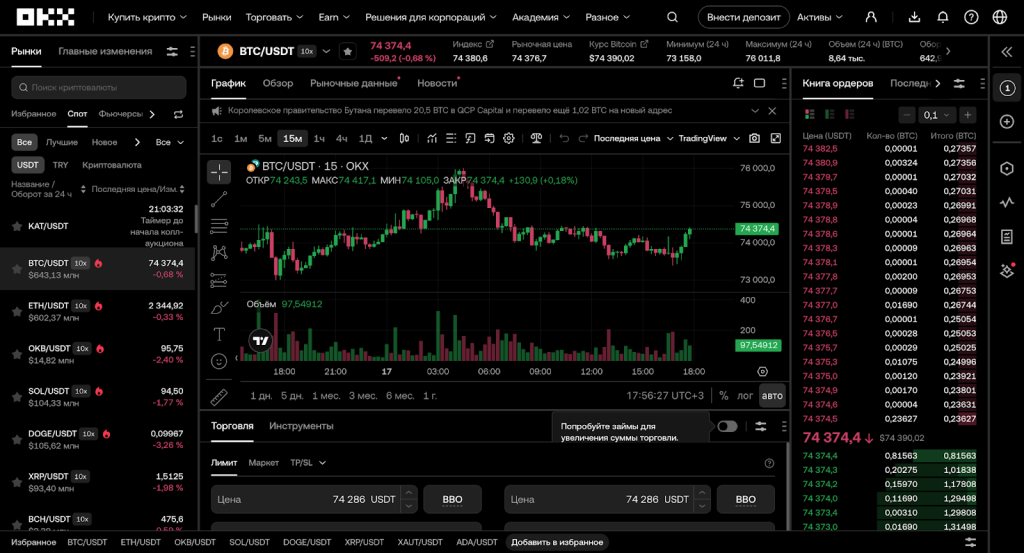This screenshot has height=553, width=1024.
Task: Undo the last chart action
Action: coord(564,138)
